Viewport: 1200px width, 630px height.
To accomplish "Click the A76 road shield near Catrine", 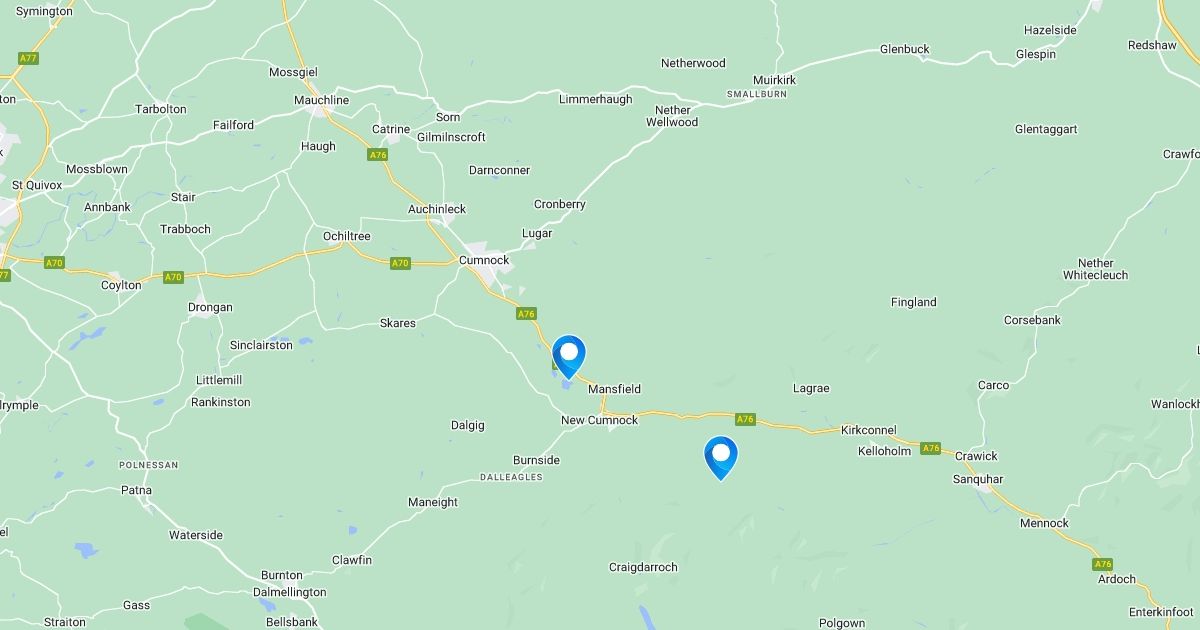I will pyautogui.click(x=377, y=155).
